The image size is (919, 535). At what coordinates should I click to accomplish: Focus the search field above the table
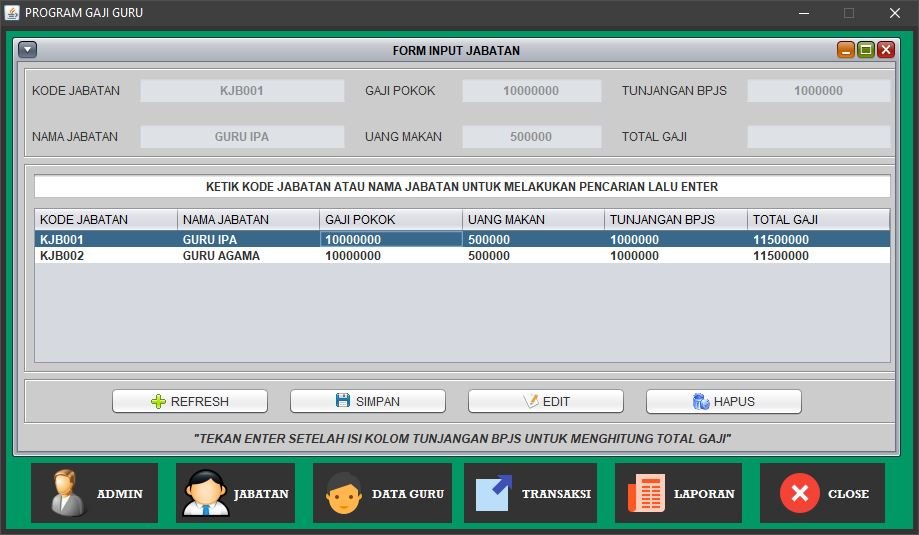[461, 187]
